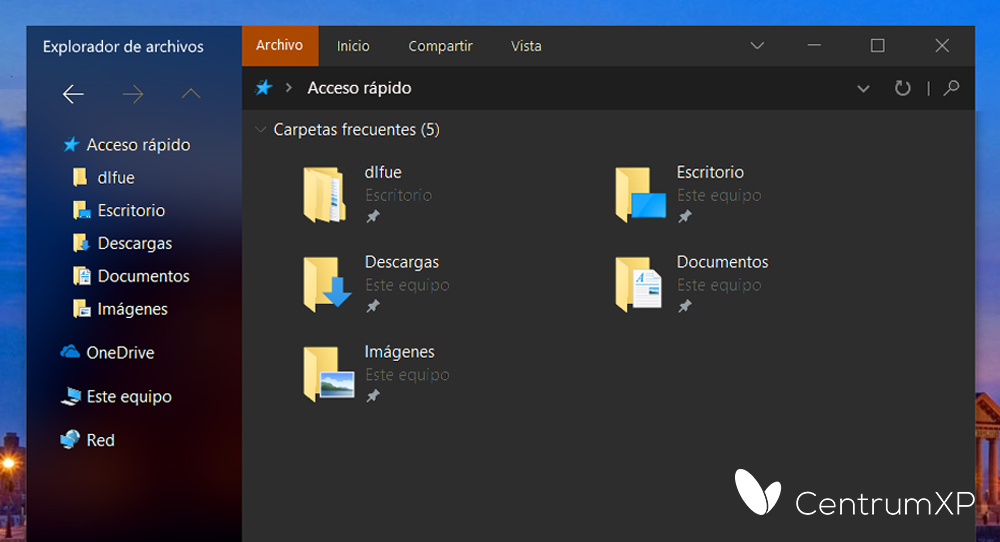1000x542 pixels.
Task: Click the Imágenes name in main pane
Action: (399, 352)
